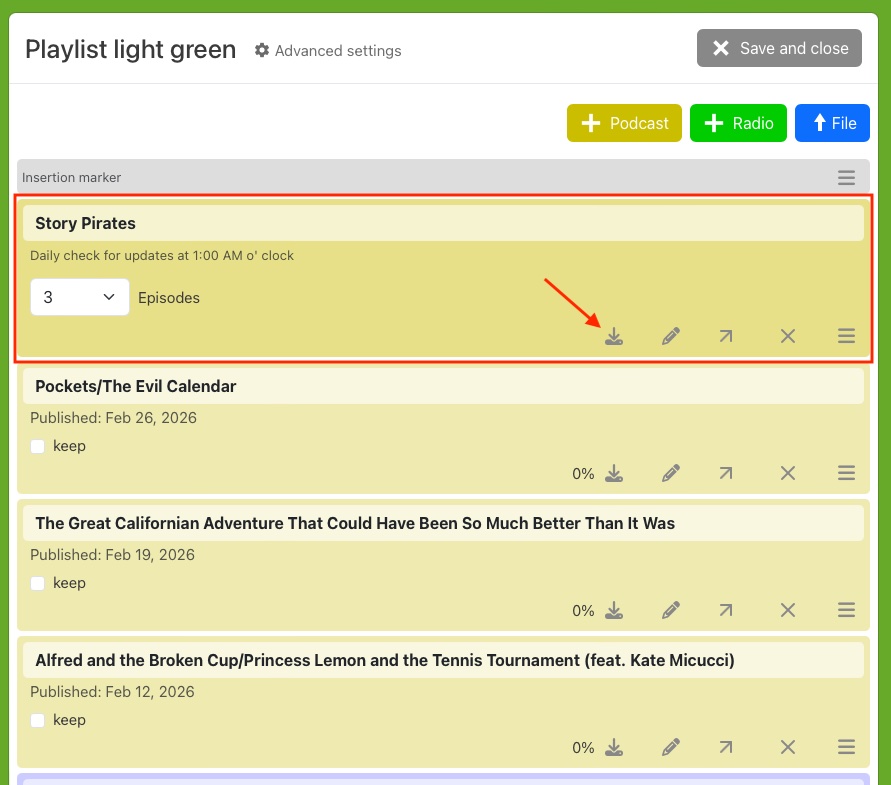
Task: Open Story Pirates hamburger menu handle
Action: pos(846,336)
